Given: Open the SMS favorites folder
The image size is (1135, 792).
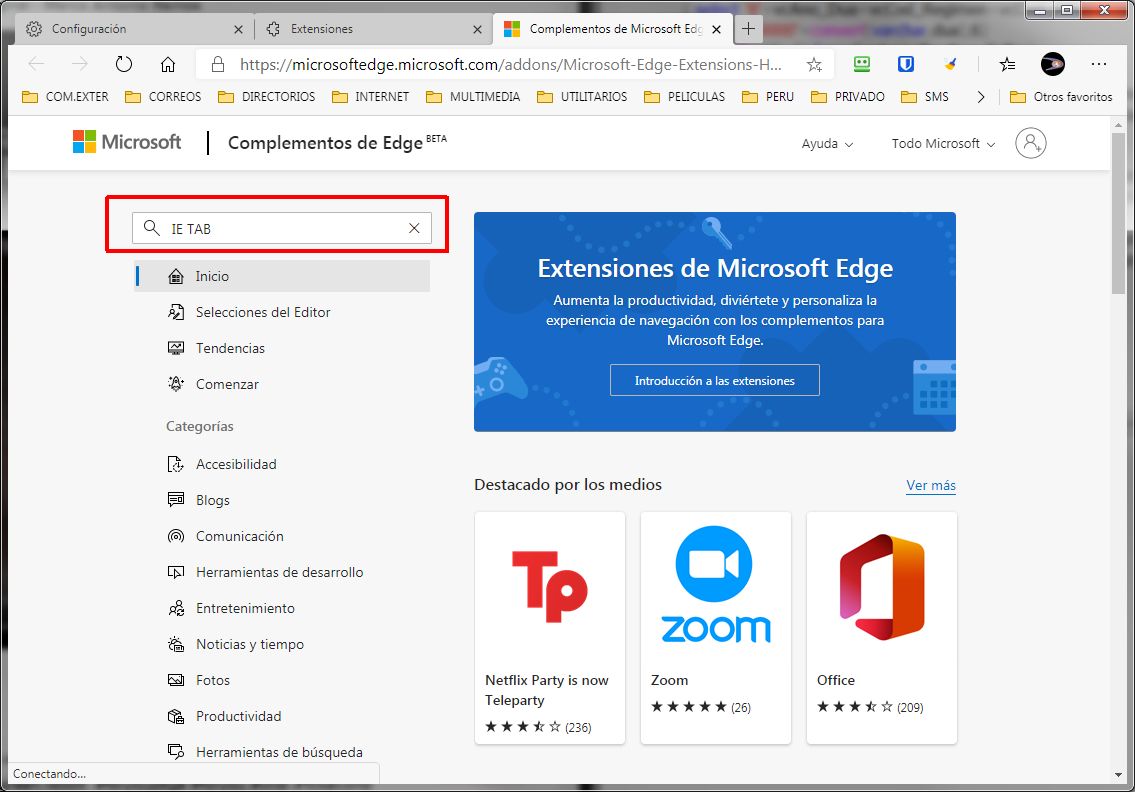Looking at the screenshot, I should tap(924, 96).
